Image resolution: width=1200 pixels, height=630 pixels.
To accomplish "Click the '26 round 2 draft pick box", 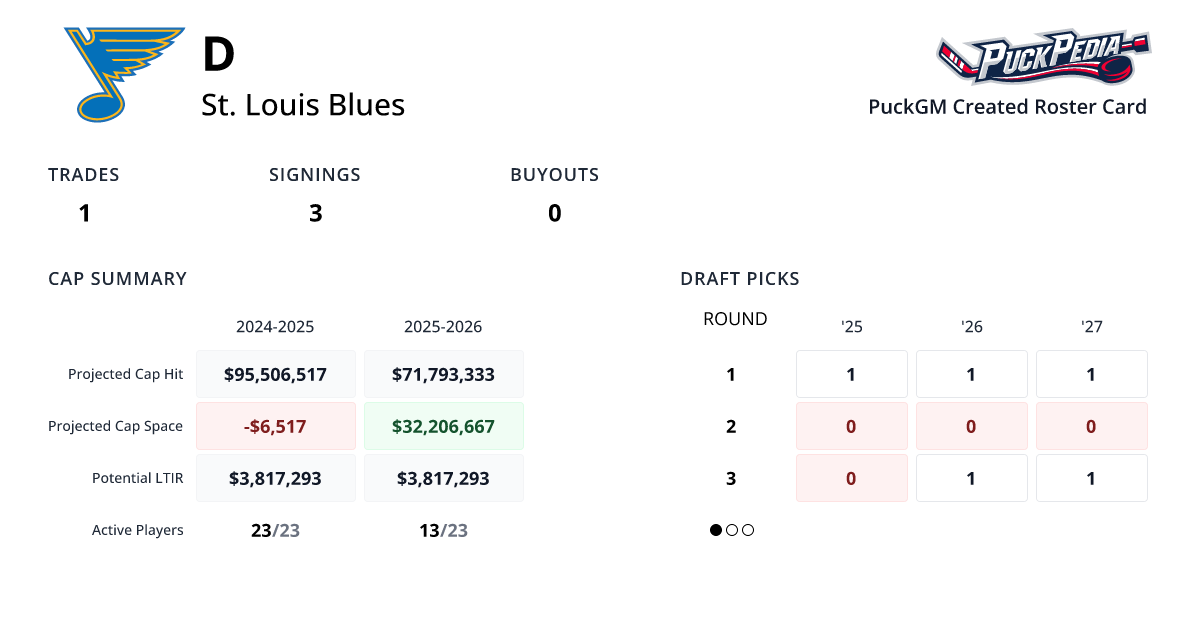I will [x=971, y=427].
